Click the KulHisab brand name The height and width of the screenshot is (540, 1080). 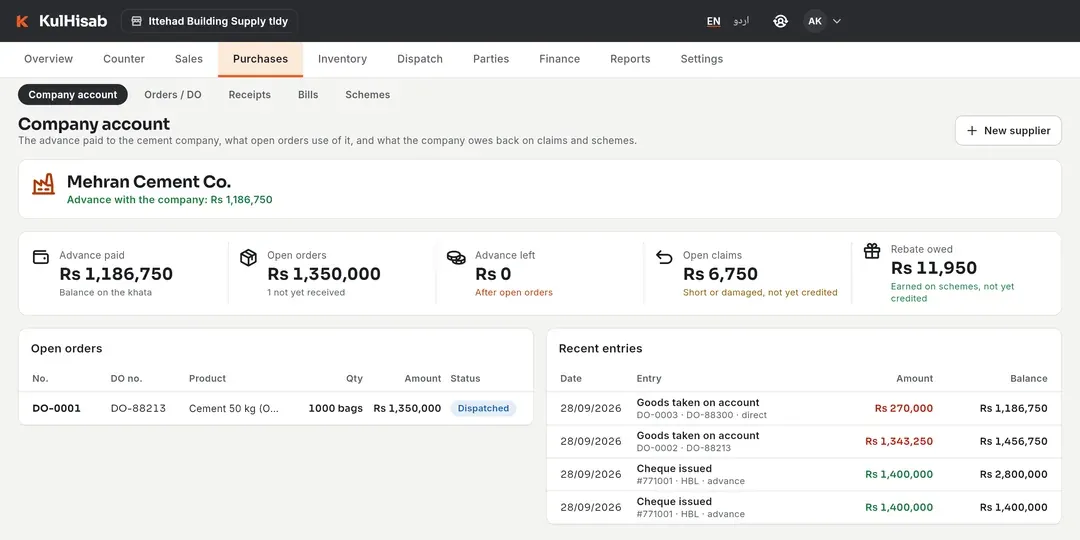[x=73, y=21]
